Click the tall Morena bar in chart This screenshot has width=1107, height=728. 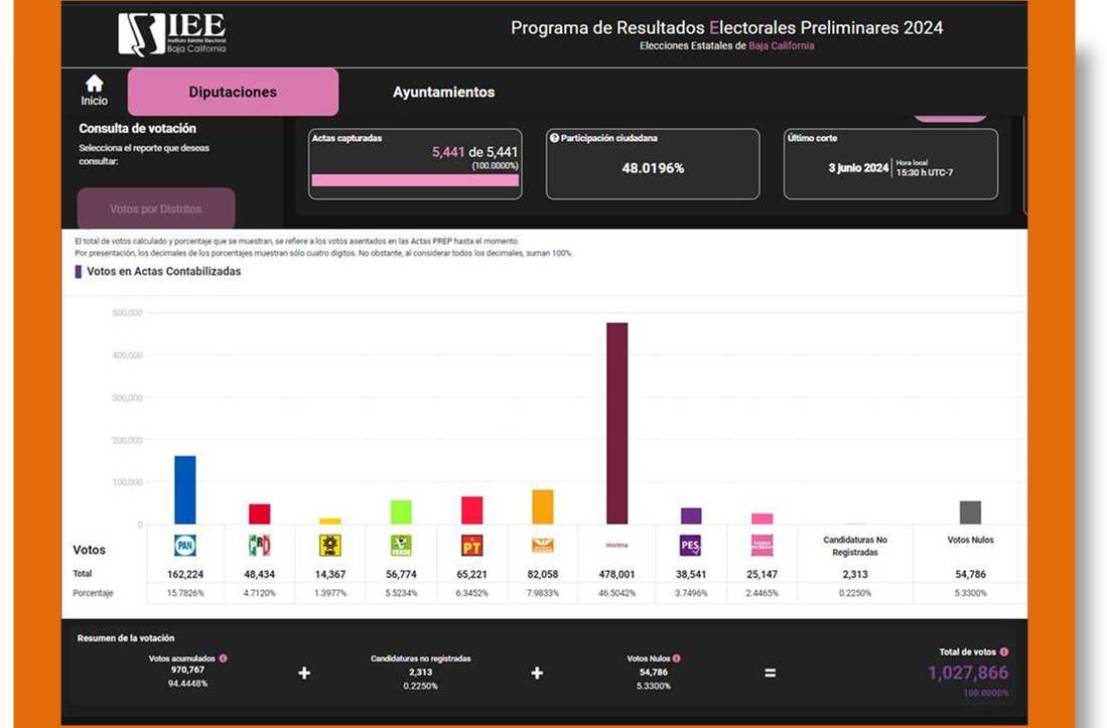click(617, 422)
